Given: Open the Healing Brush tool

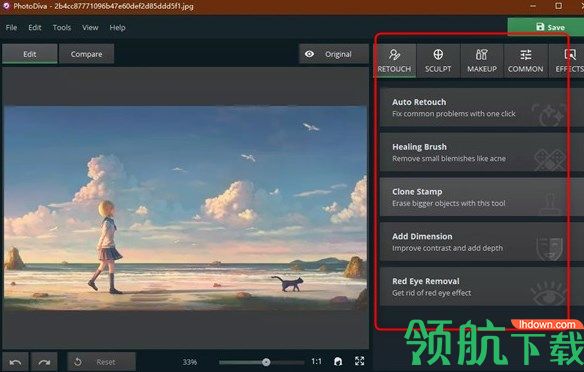Looking at the screenshot, I should (x=482, y=152).
